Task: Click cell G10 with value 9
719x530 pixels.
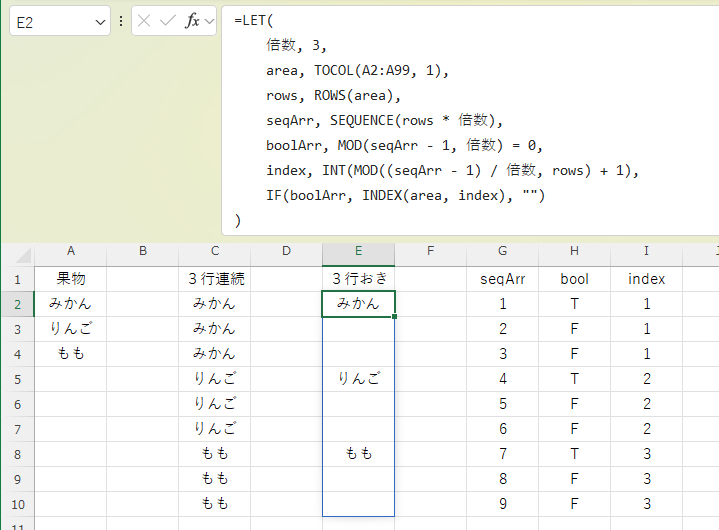Action: pyautogui.click(x=503, y=504)
